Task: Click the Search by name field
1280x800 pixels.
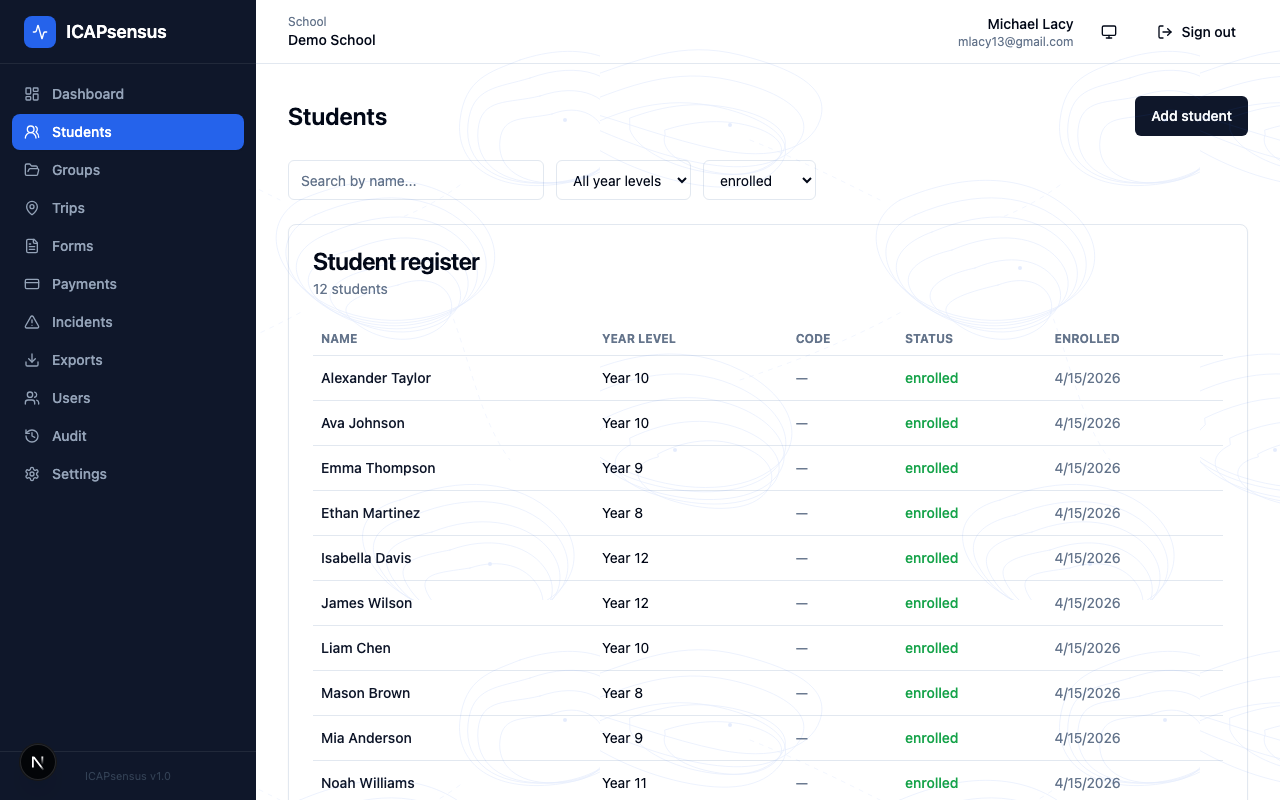Action: click(415, 180)
